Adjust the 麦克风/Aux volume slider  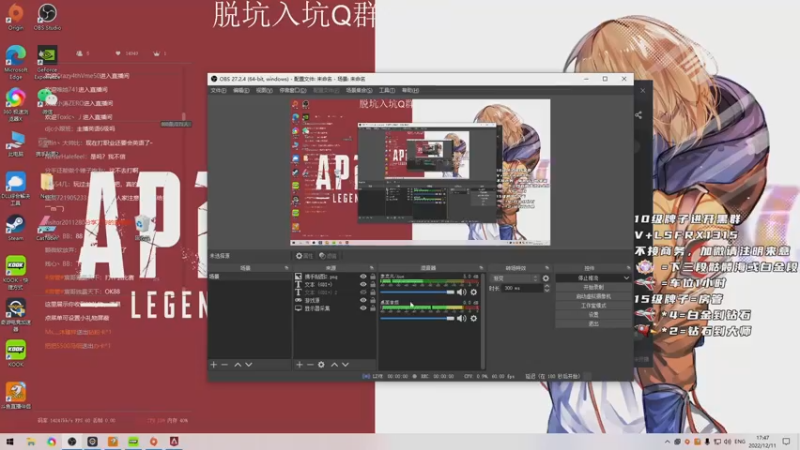(x=417, y=292)
